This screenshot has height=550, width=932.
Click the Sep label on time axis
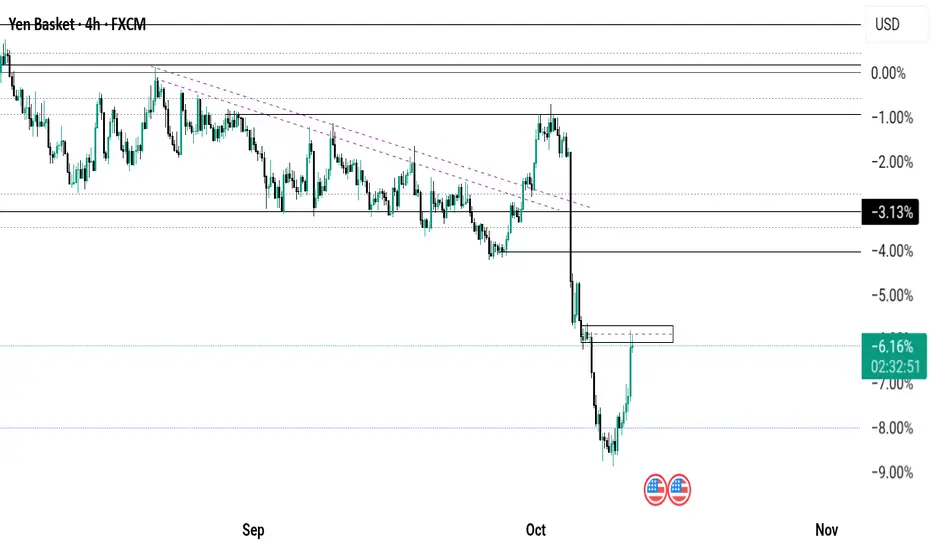(x=253, y=530)
